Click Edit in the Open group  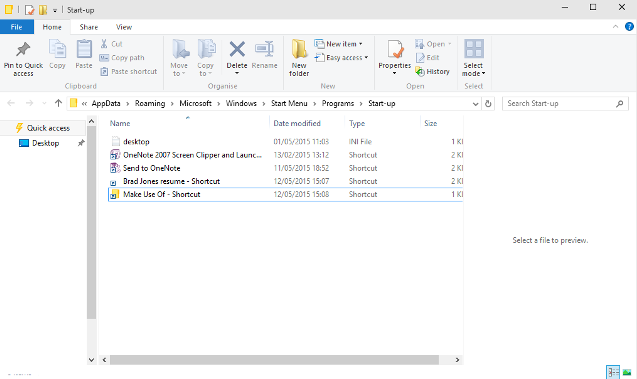click(427, 58)
